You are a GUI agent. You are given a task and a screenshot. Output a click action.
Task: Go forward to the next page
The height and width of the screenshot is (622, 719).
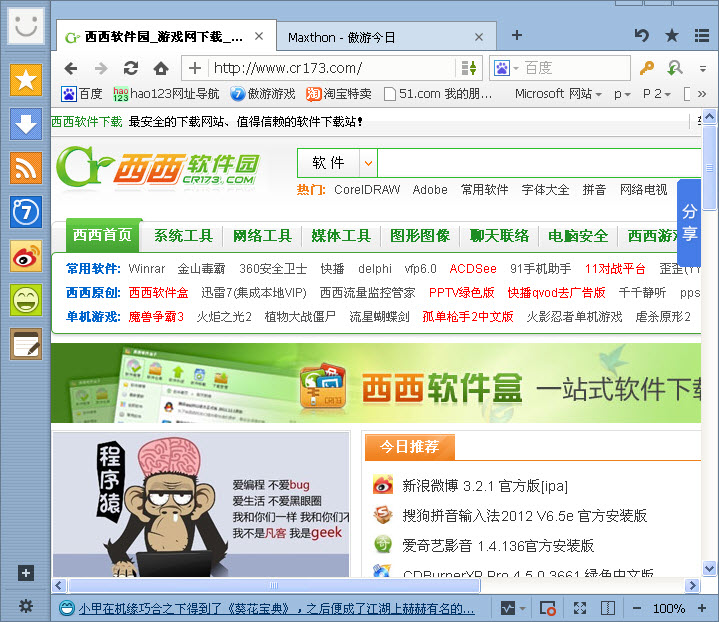101,69
